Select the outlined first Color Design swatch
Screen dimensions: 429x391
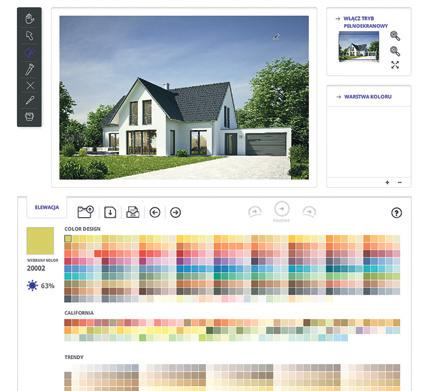click(68, 238)
